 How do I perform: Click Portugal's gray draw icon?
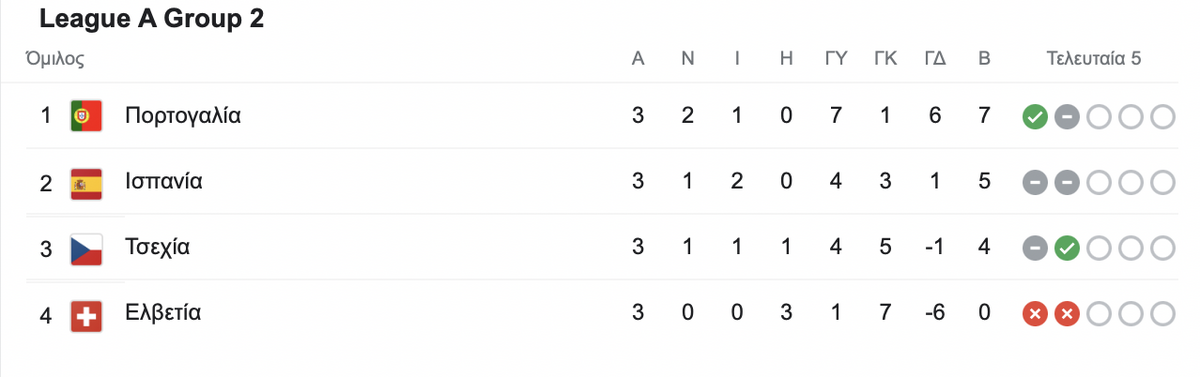tap(1066, 118)
